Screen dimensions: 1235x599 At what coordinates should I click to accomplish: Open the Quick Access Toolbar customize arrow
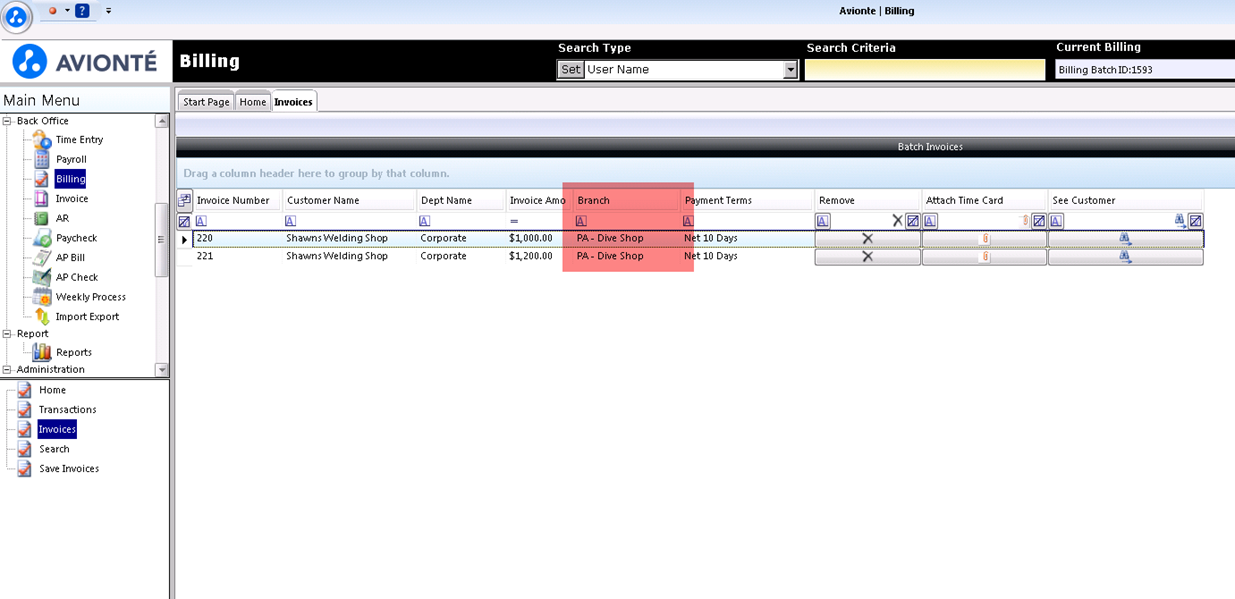pos(108,11)
